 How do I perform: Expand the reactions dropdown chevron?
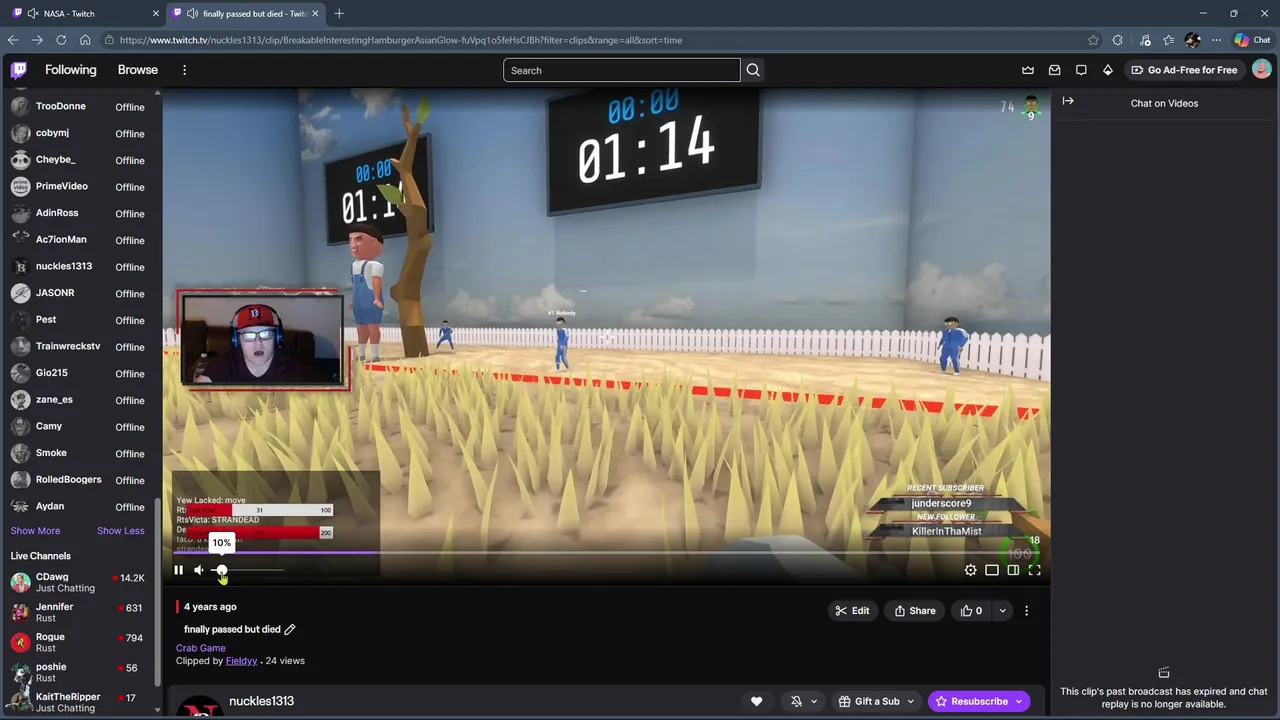click(1002, 611)
